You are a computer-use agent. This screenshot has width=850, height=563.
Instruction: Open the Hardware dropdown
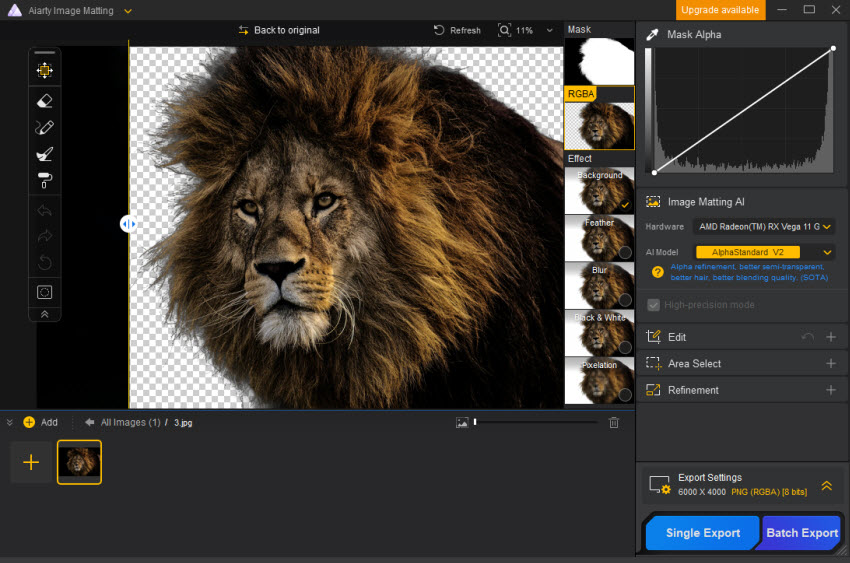click(x=764, y=227)
